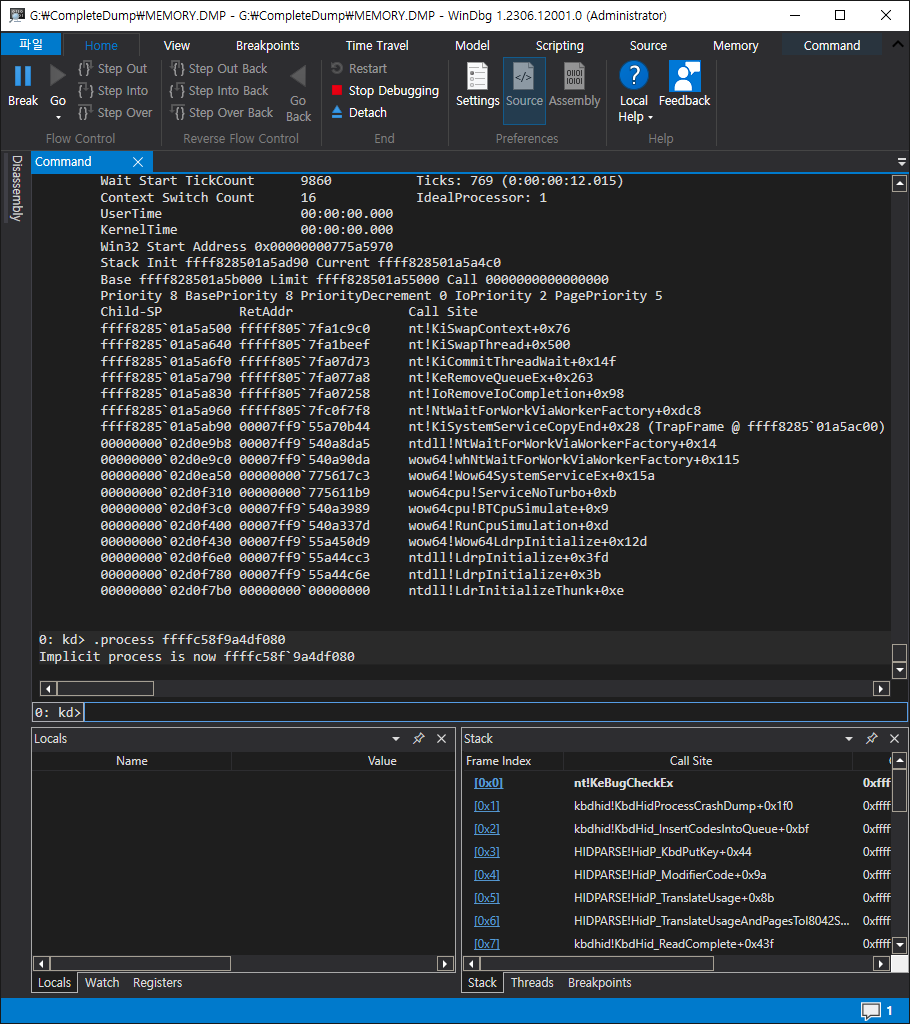Open the Source ribbon tab

click(x=648, y=46)
